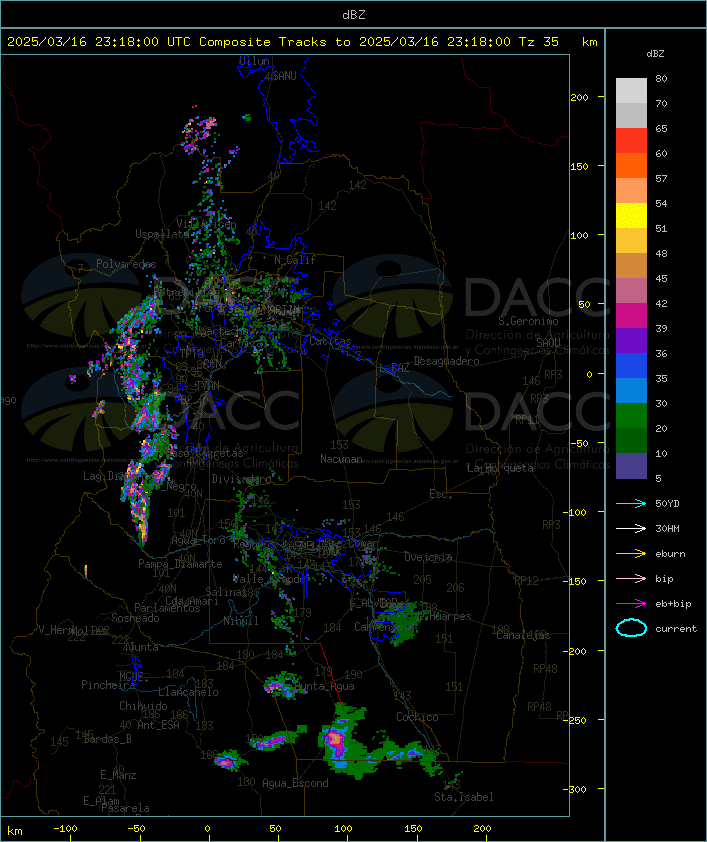
Task: Click the -250 tick on right axis
Action: coord(577,720)
